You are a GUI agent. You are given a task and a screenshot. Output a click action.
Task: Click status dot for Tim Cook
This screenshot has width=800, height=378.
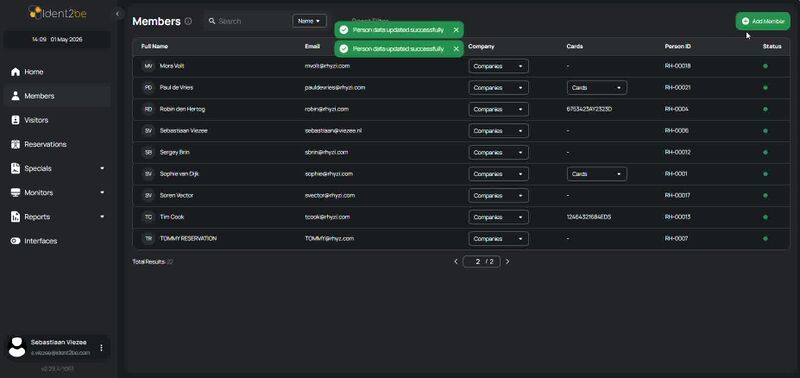pyautogui.click(x=765, y=217)
